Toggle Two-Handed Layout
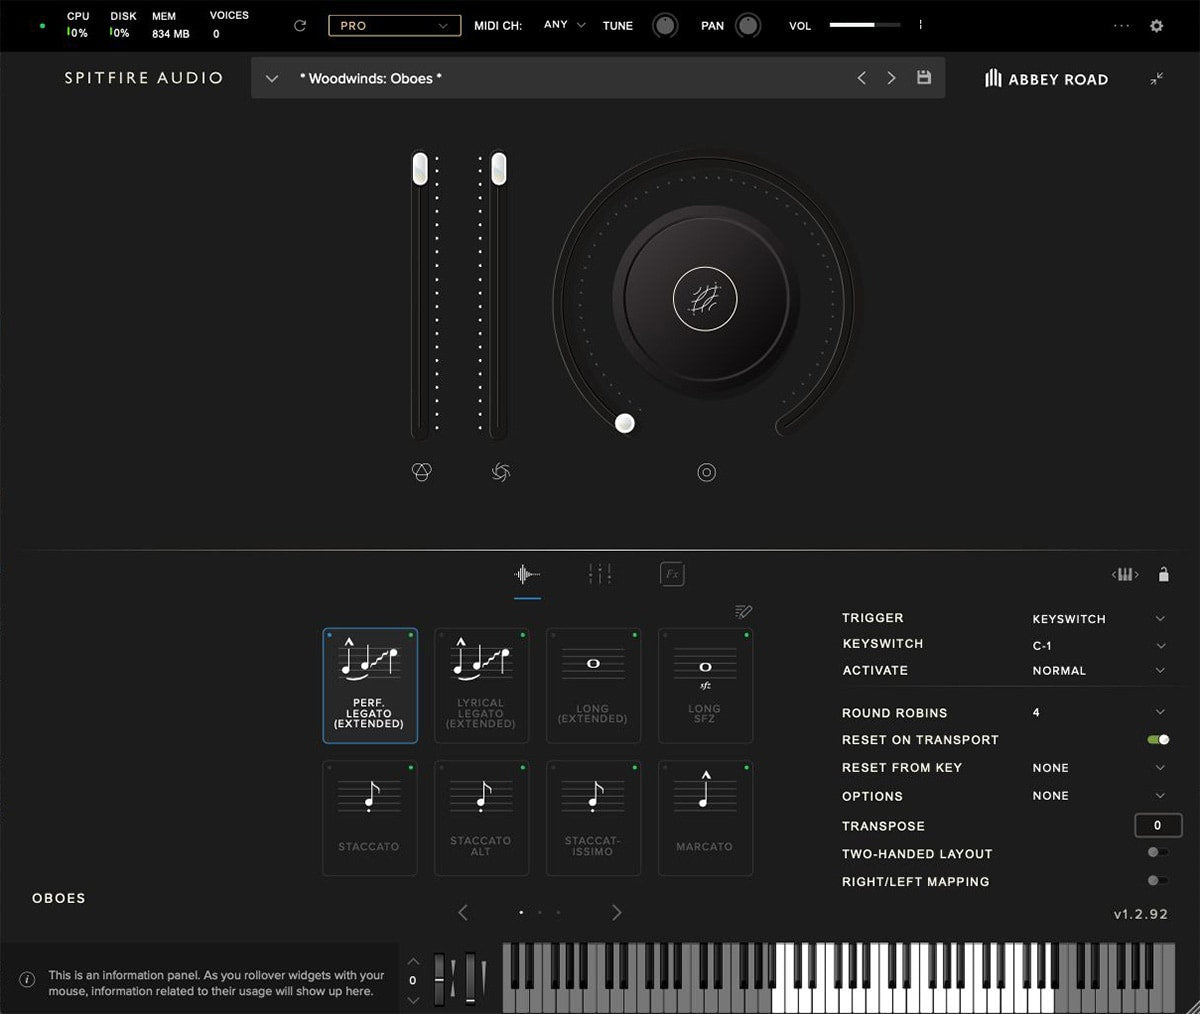 click(1158, 854)
